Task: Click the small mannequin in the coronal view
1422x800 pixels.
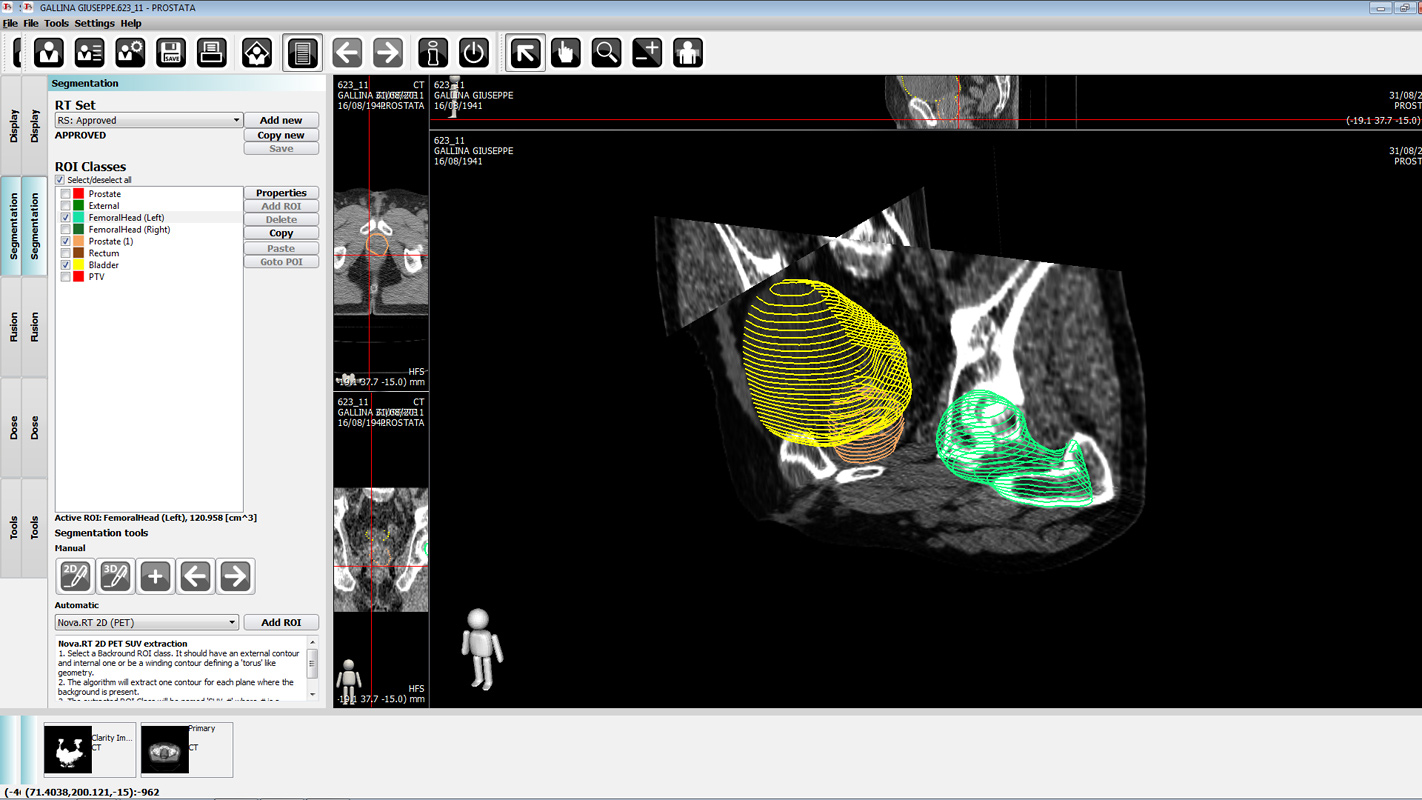Action: click(x=348, y=680)
